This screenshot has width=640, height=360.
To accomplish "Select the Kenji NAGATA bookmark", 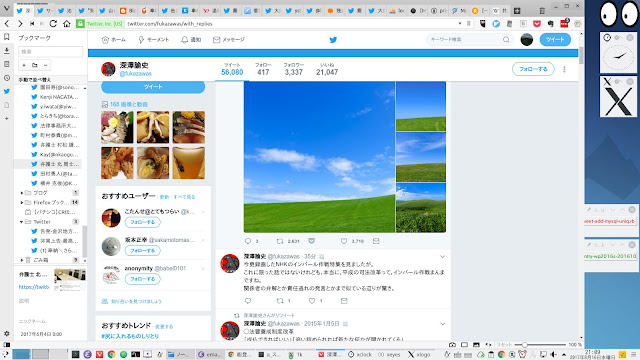I will [55, 97].
